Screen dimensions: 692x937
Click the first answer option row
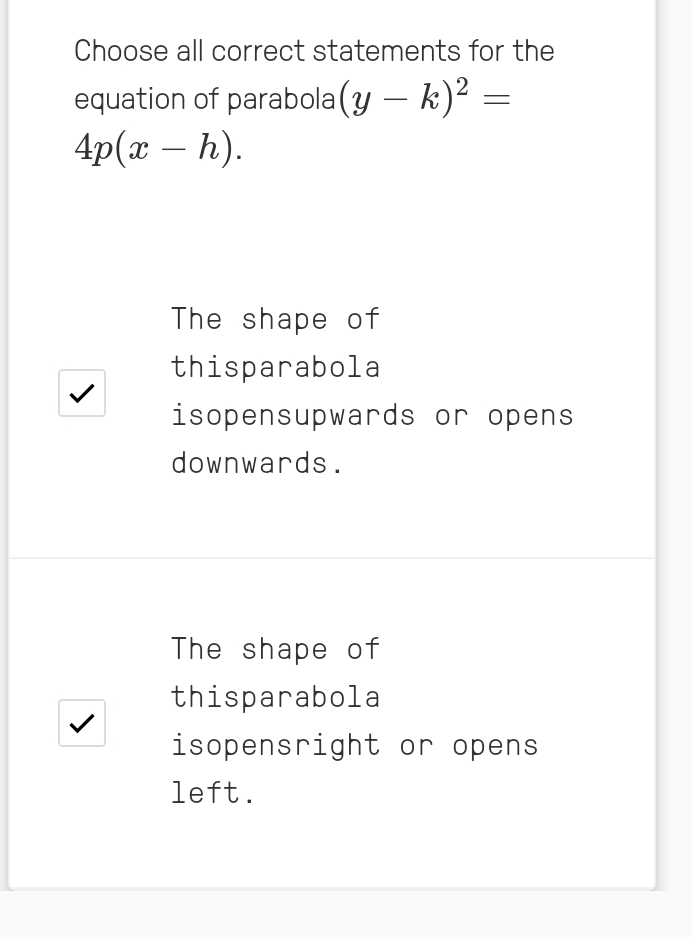tap(330, 392)
